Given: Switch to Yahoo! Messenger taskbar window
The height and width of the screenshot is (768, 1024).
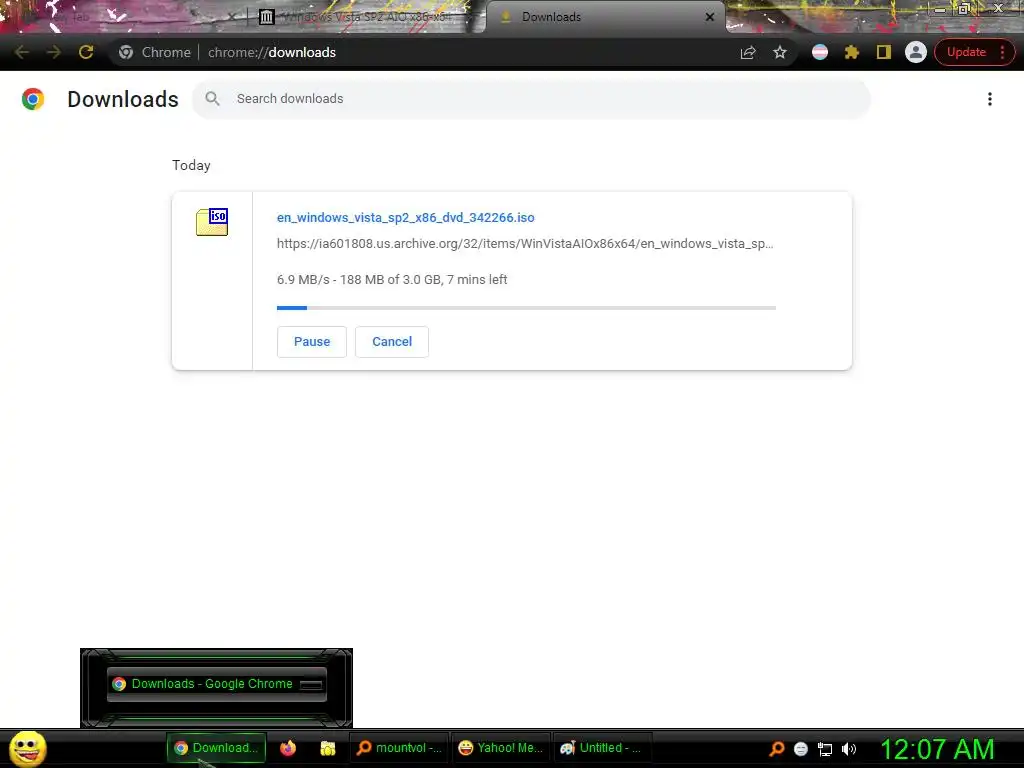Looking at the screenshot, I should pos(501,748).
